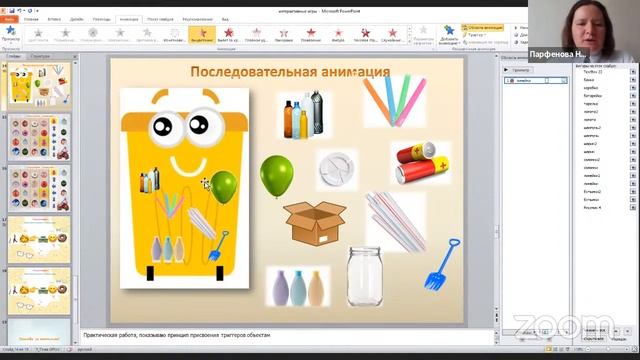640x360 pixels.
Task: Click the Redo icon in Quick Access toolbar
Action: click(30, 11)
